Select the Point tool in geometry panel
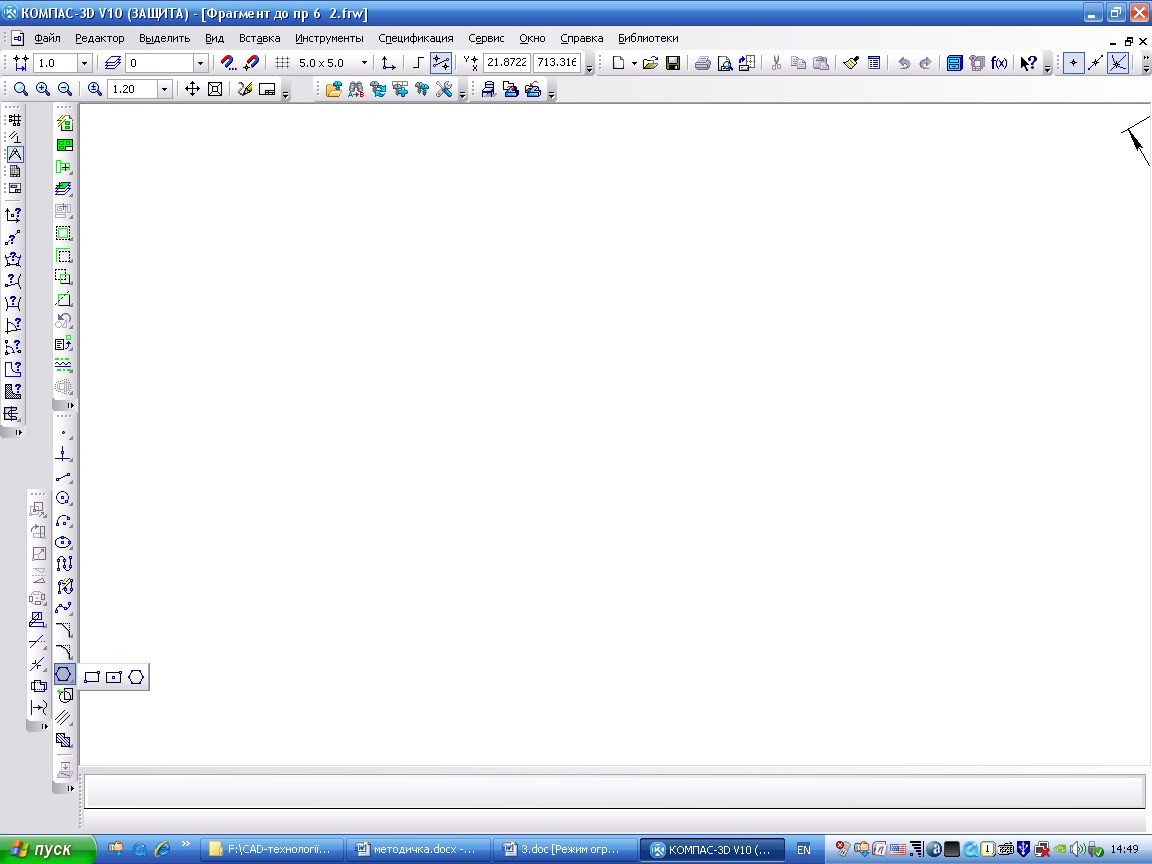This screenshot has height=864, width=1152. (64, 433)
